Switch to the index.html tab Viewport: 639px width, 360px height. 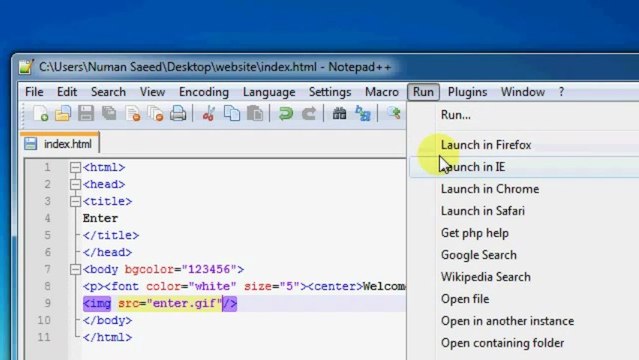[x=60, y=144]
